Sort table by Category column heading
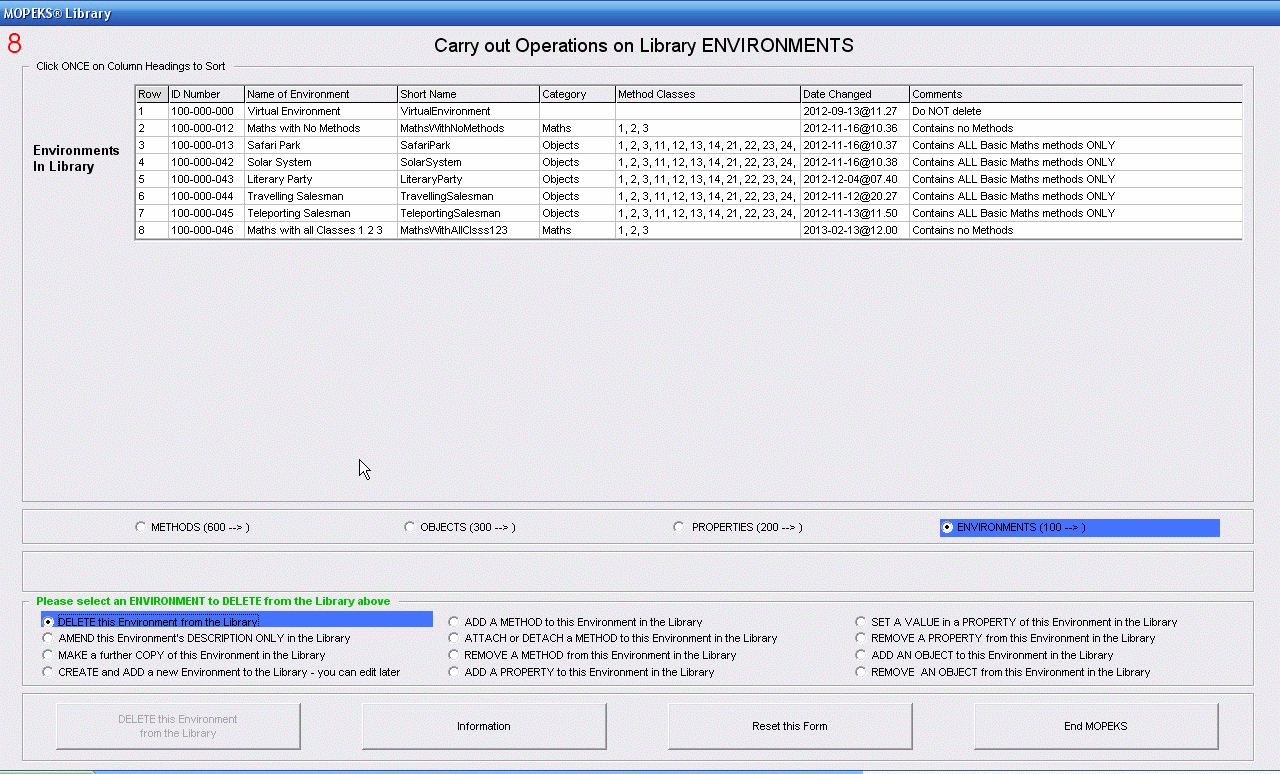The width and height of the screenshot is (1280, 774). [x=578, y=94]
